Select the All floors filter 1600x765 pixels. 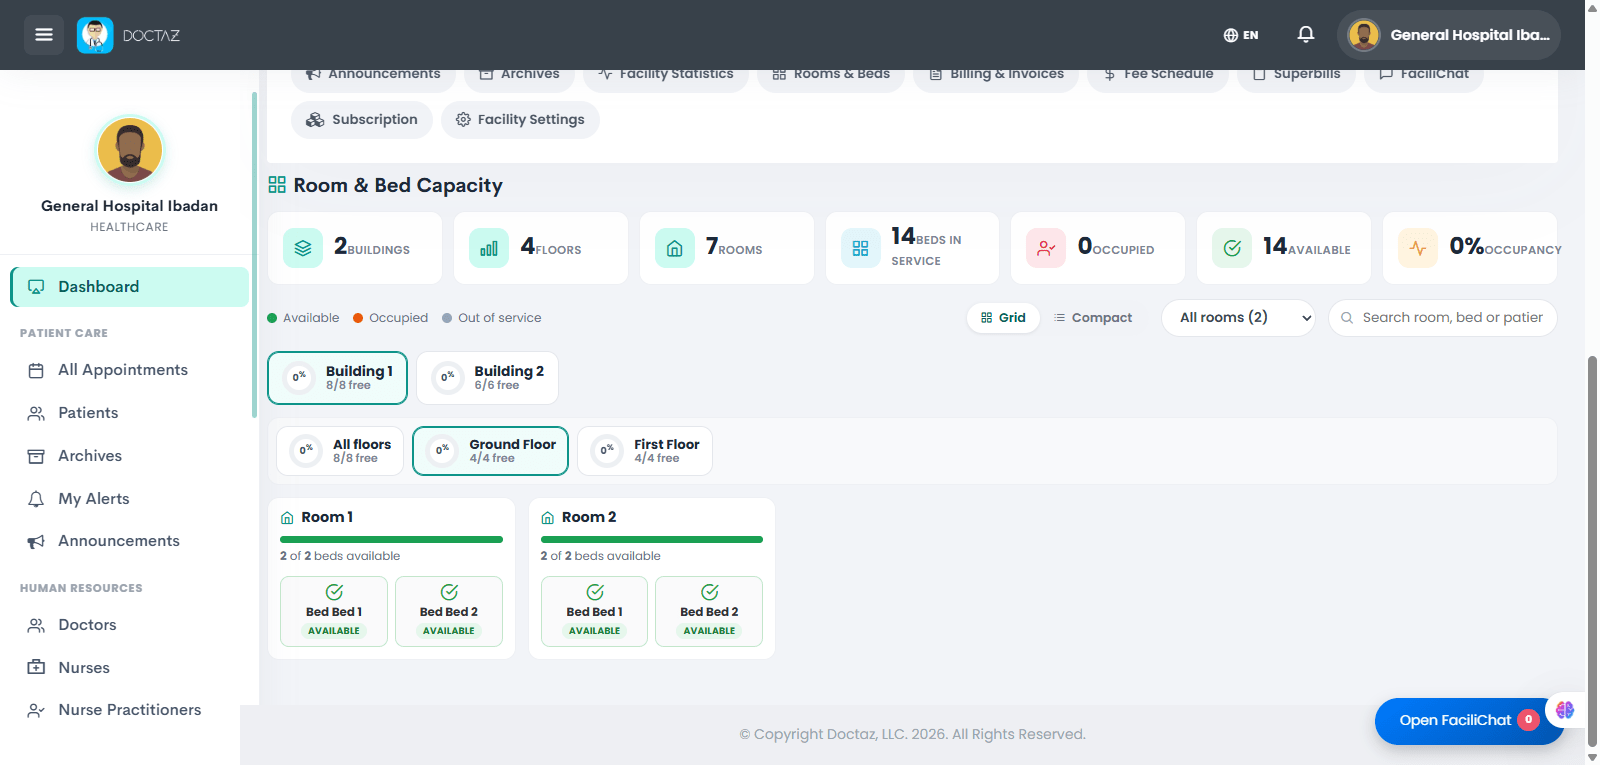tap(340, 451)
